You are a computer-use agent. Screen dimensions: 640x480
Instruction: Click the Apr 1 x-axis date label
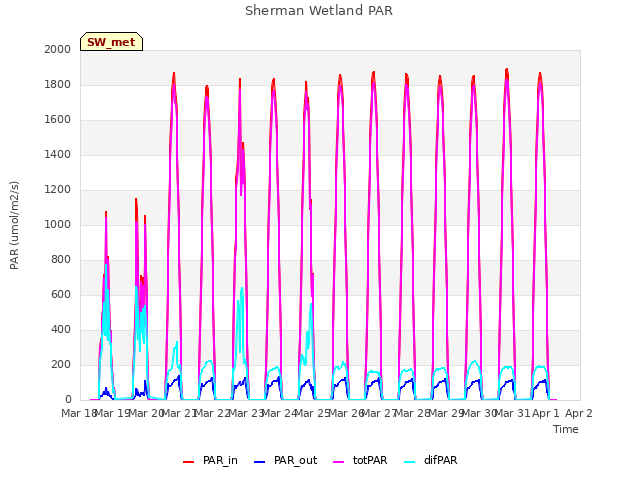pos(546,413)
